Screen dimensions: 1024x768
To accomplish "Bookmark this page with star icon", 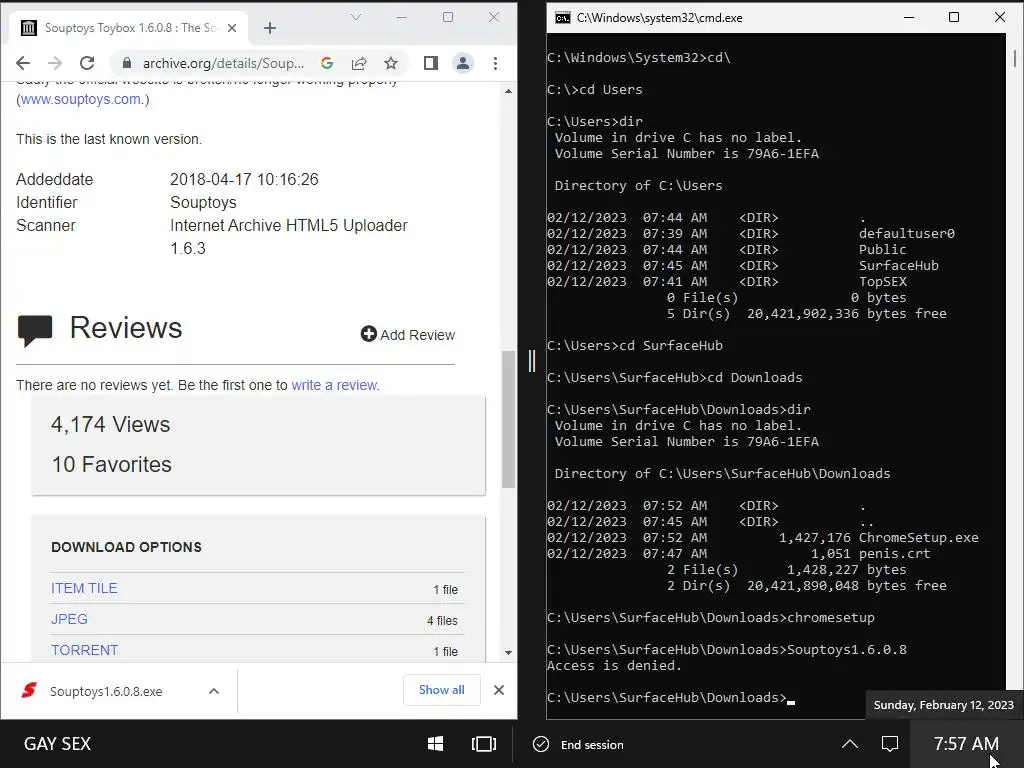I will tap(391, 63).
